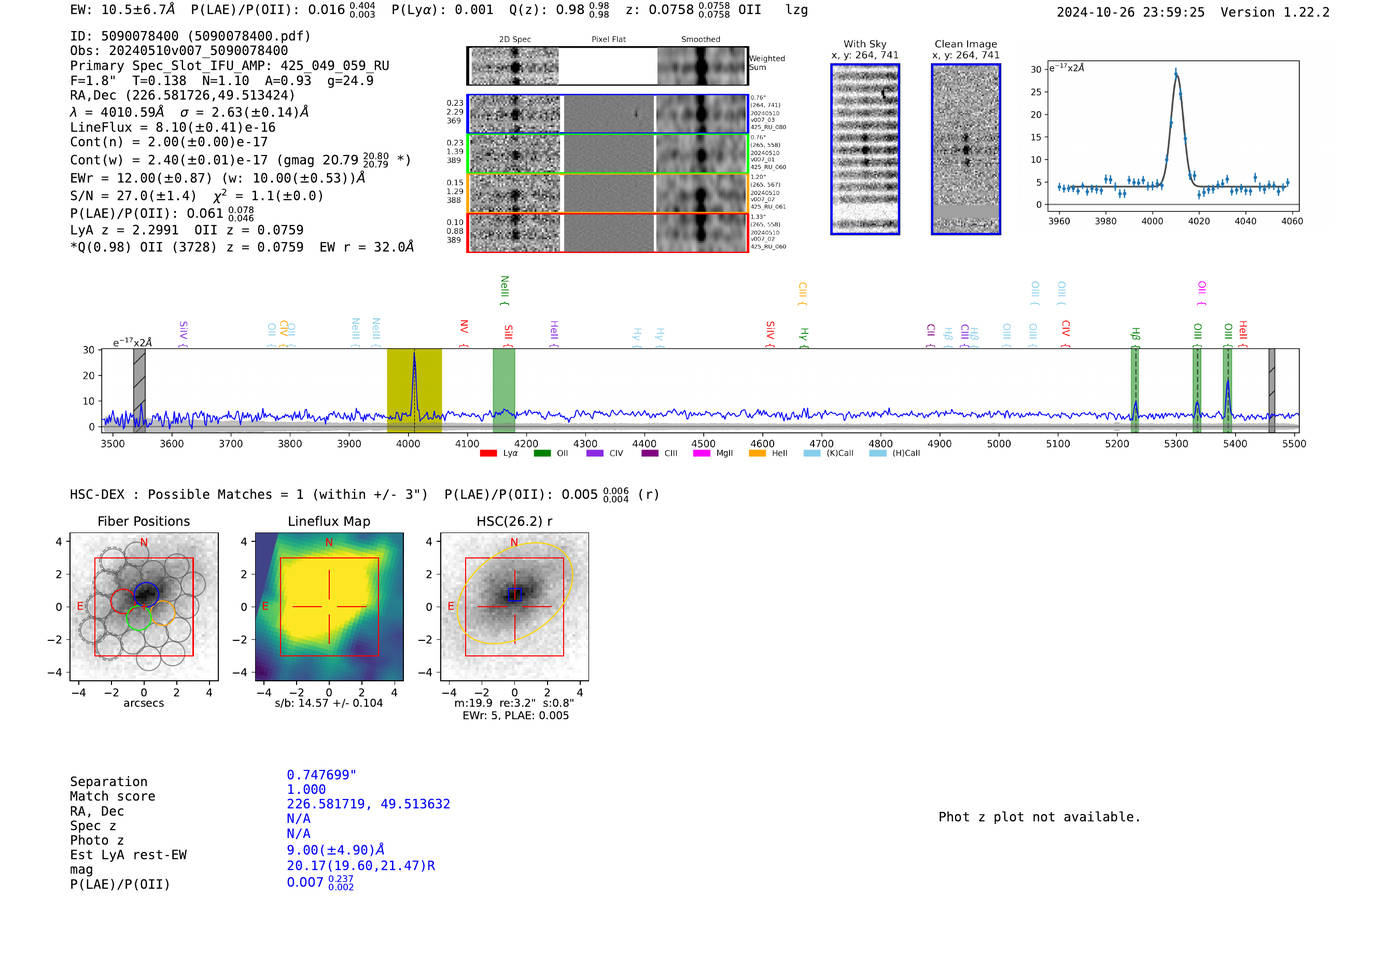The height and width of the screenshot is (953, 1400).
Task: Click the 'EWr: 5, PLAE: 0.005' caption
Action: (x=515, y=716)
